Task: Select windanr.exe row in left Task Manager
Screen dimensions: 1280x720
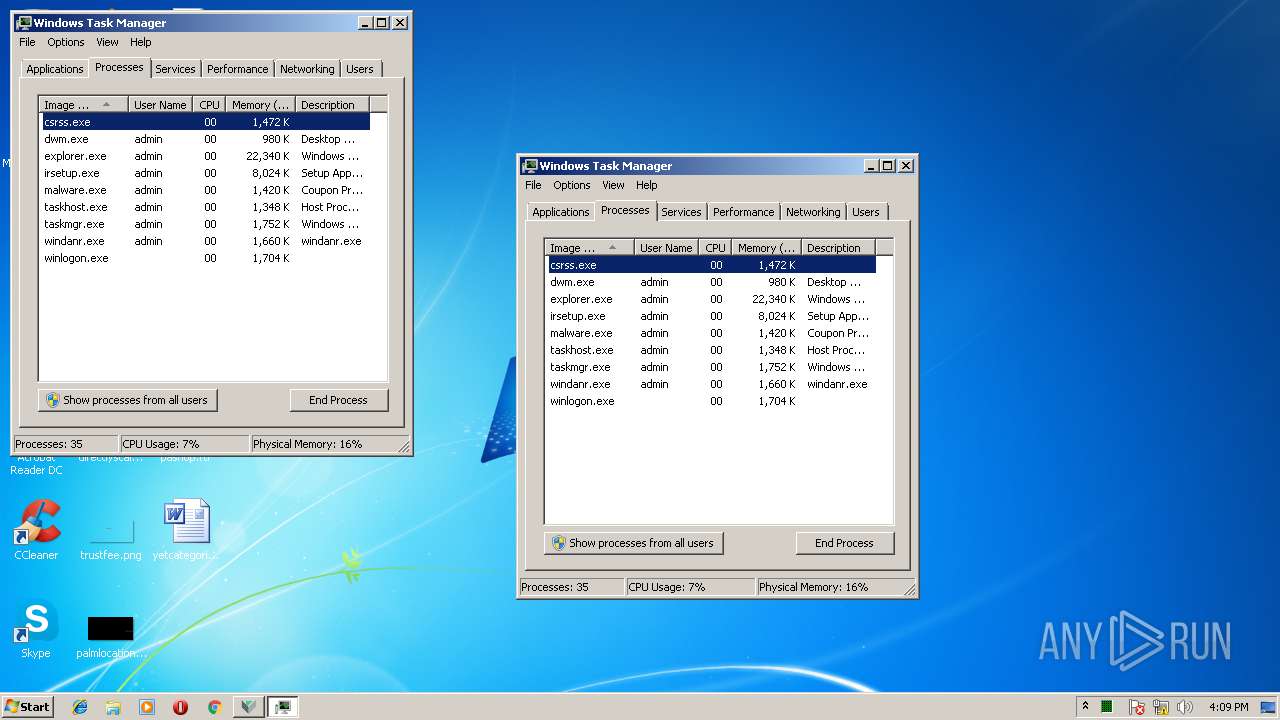Action: pos(205,241)
